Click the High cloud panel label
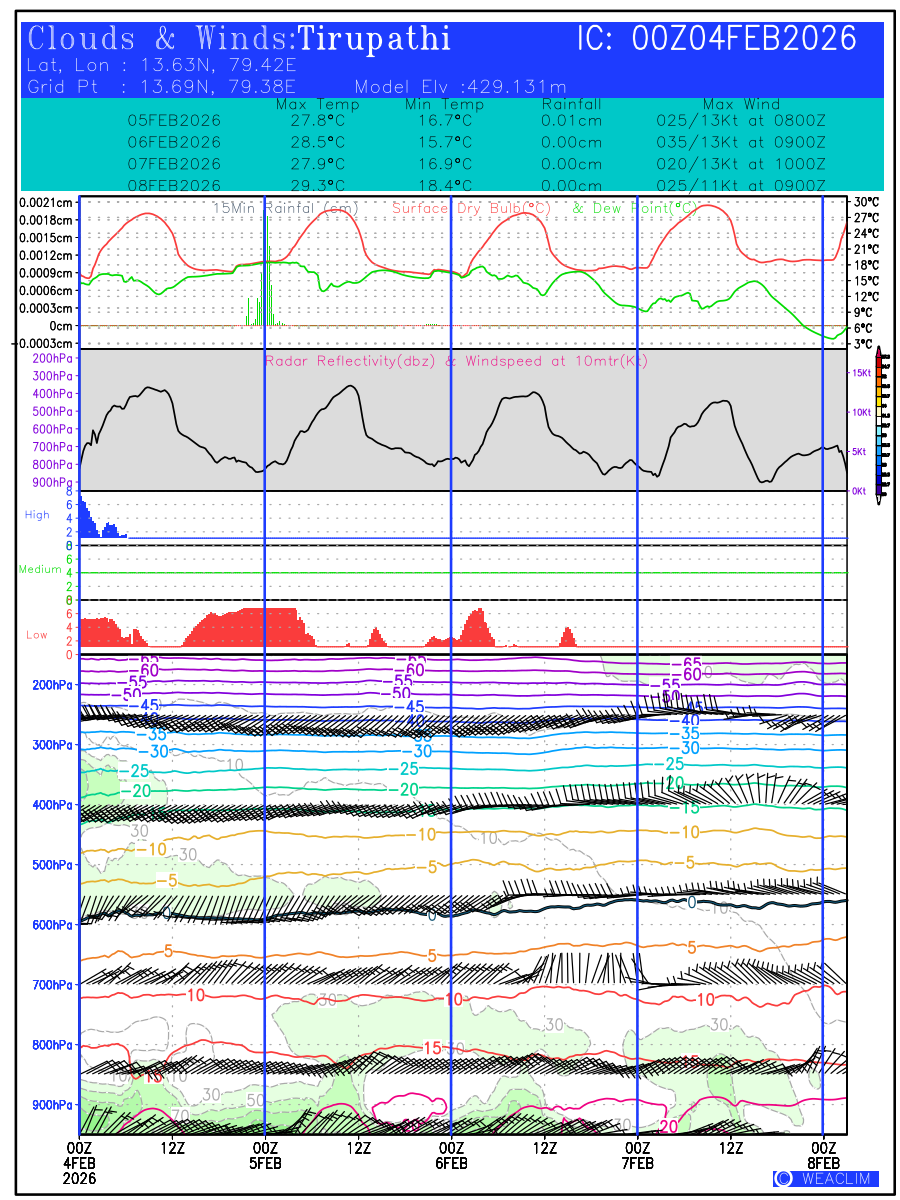The image size is (900, 1200). 37,515
